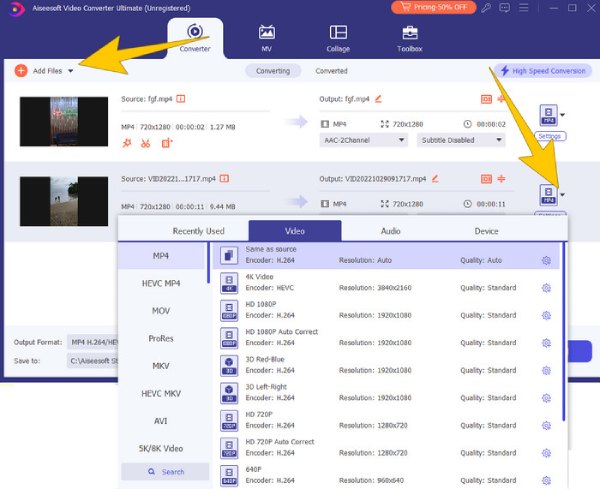Screen dimensions: 600x489
Task: Click the Pricing 50% OFF button
Action: click(434, 7)
